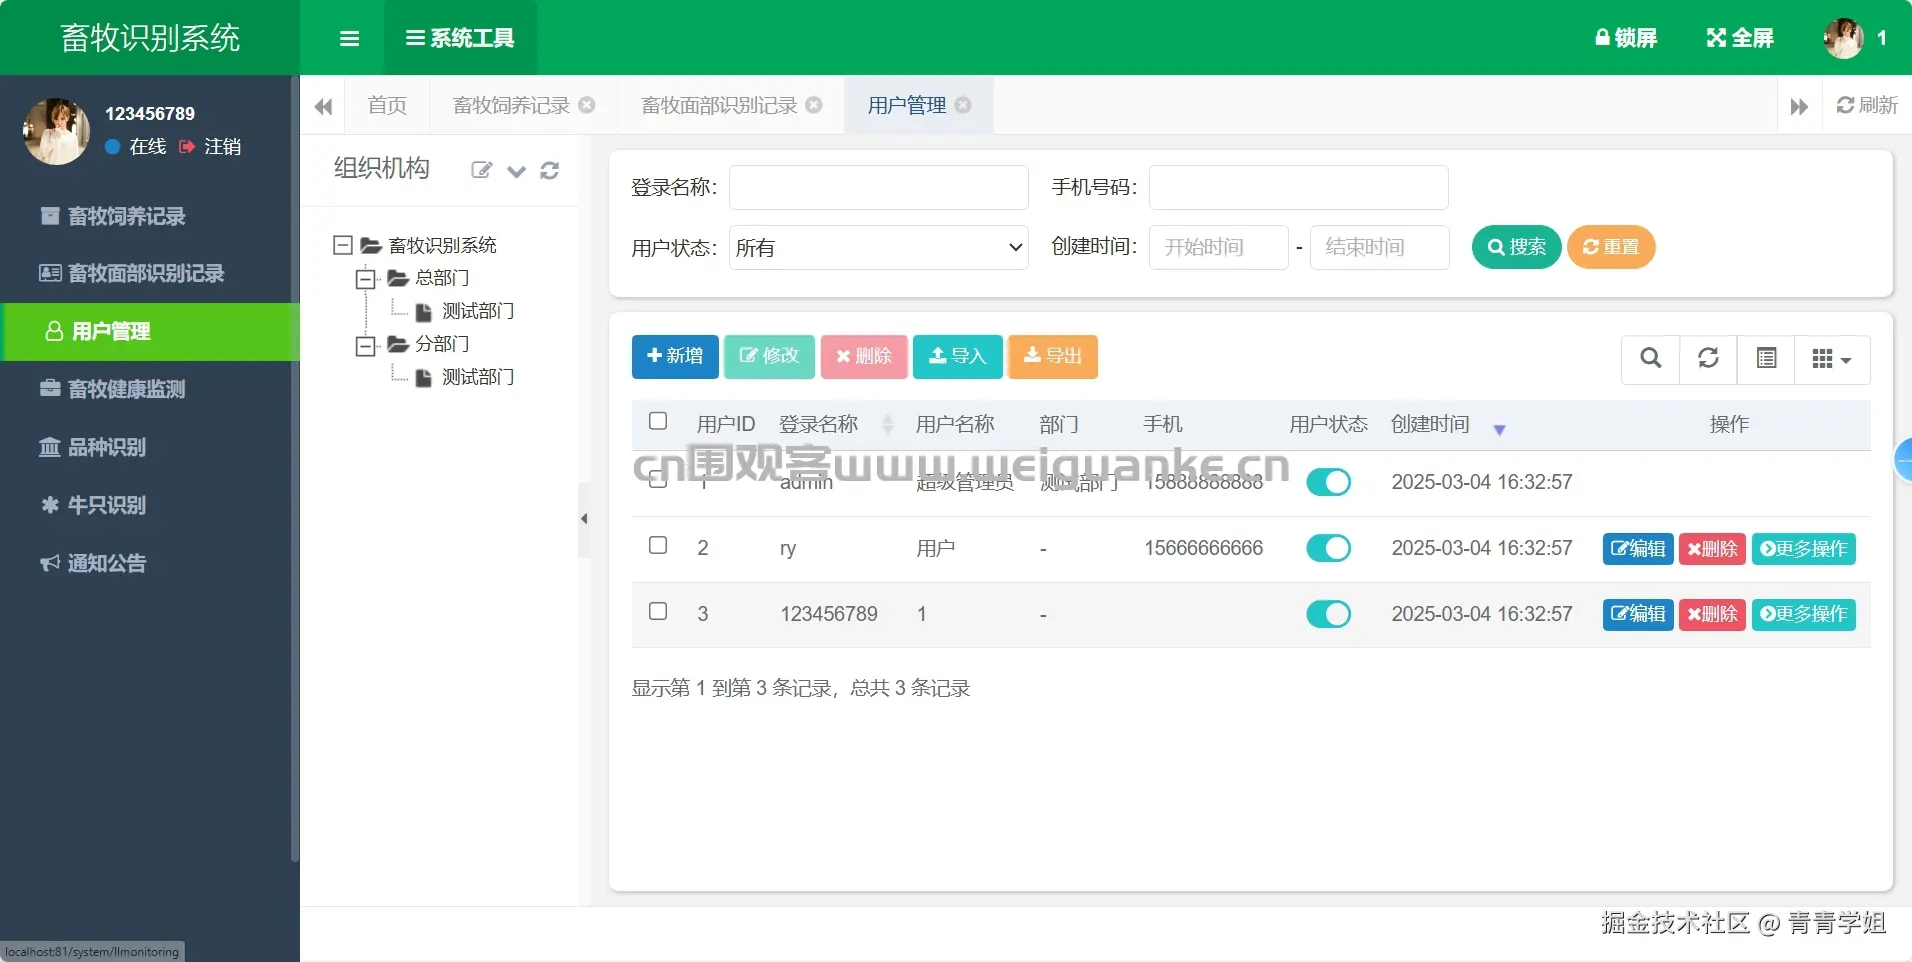Screen dimensions: 1912x962
Task: Open 畜牧饲养记录 in the sidebar
Action: point(150,216)
